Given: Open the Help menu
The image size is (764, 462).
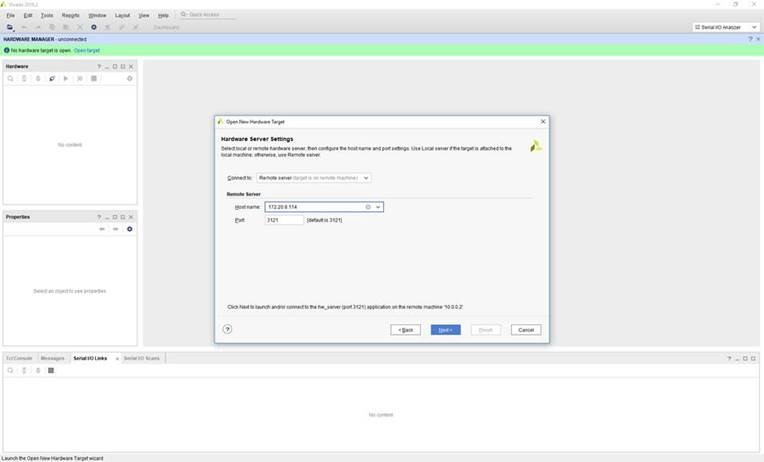Looking at the screenshot, I should [163, 15].
